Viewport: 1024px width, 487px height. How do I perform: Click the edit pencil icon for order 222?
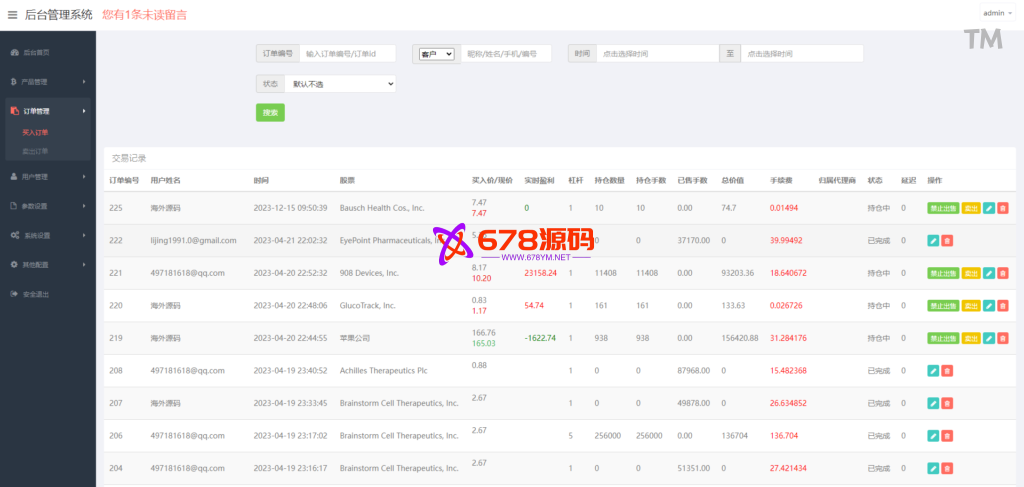click(933, 241)
